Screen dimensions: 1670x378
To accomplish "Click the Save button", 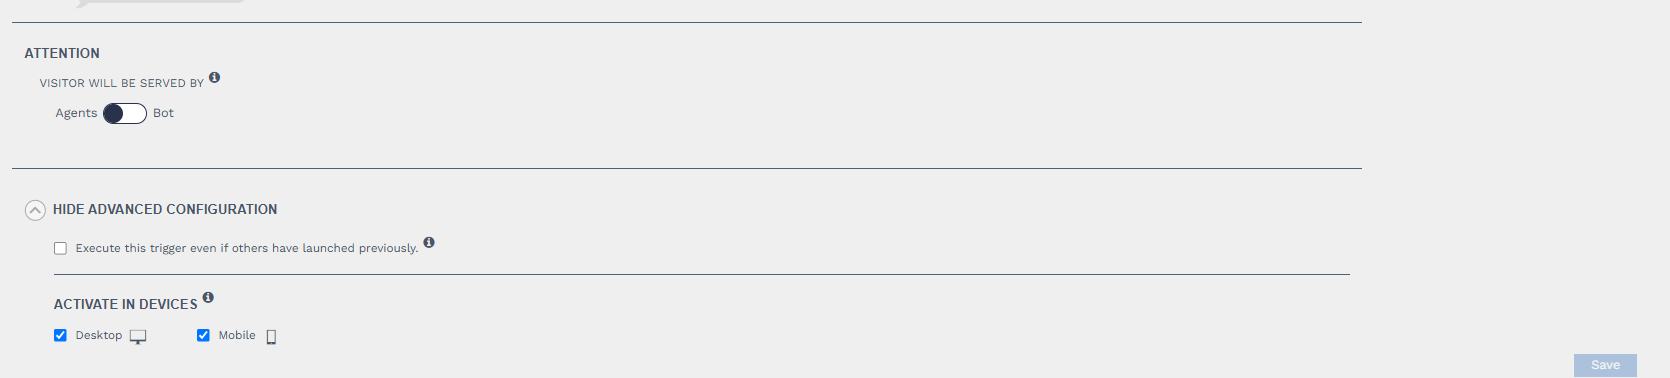I will 1605,365.
